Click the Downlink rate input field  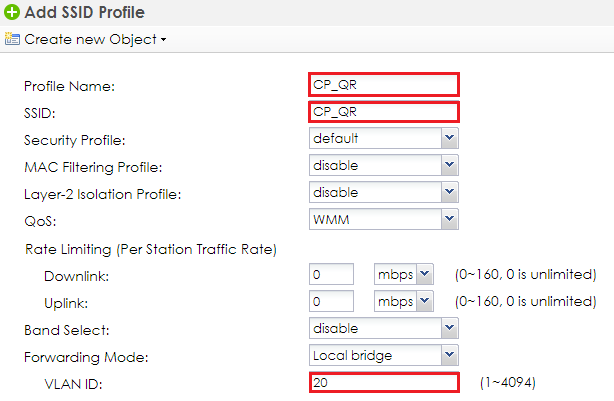[x=331, y=274]
